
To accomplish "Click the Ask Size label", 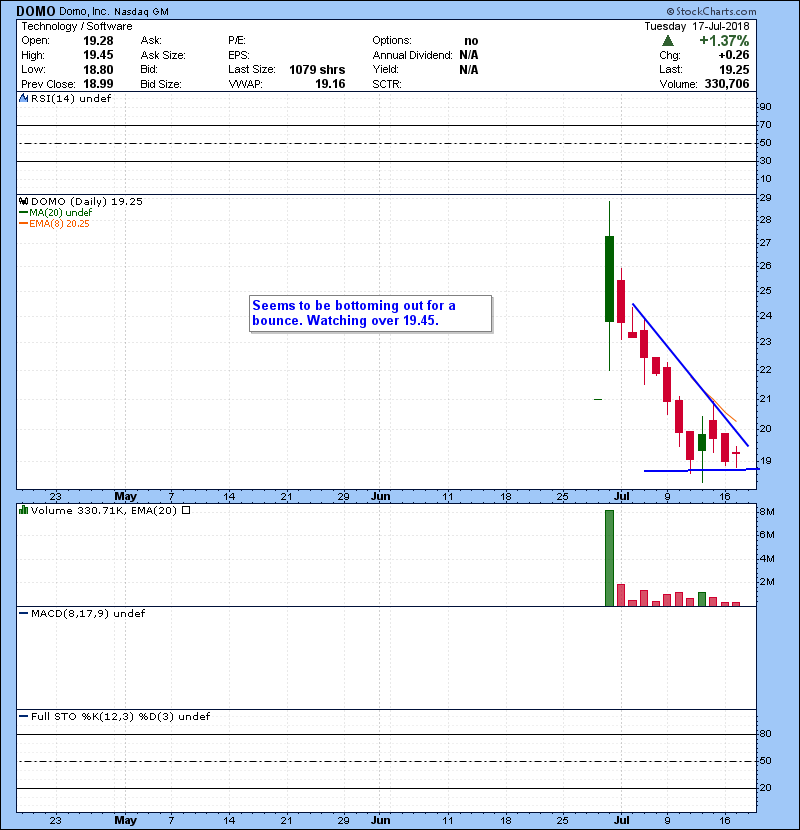I will 163,55.
